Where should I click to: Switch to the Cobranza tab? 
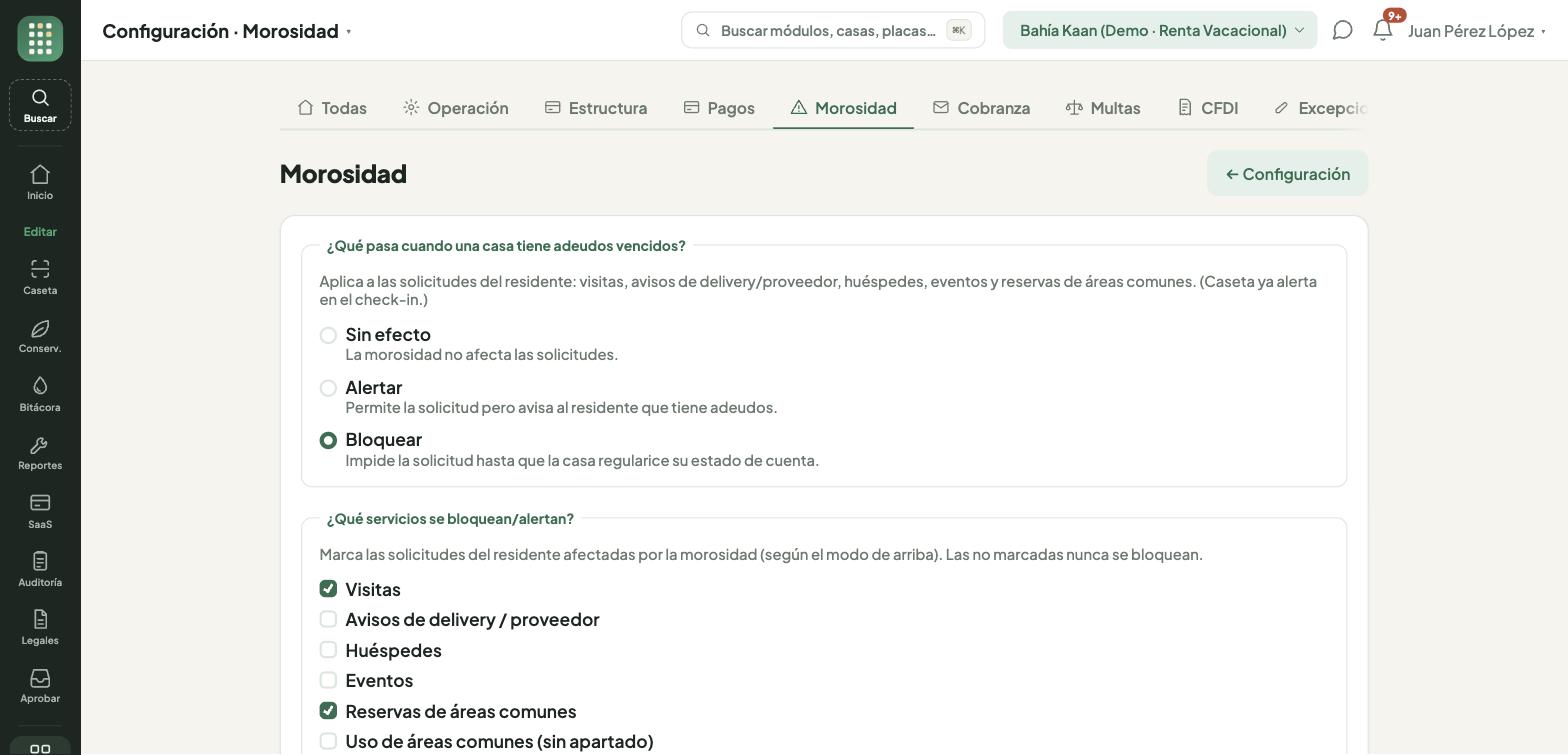coord(981,108)
